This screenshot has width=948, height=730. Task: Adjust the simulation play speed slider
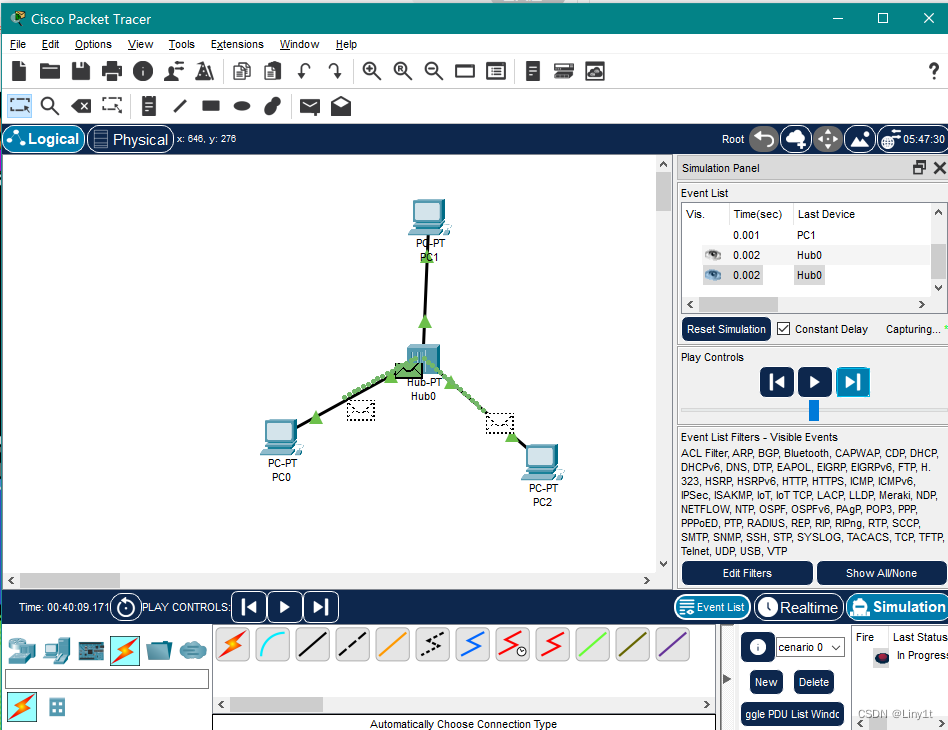tap(814, 410)
